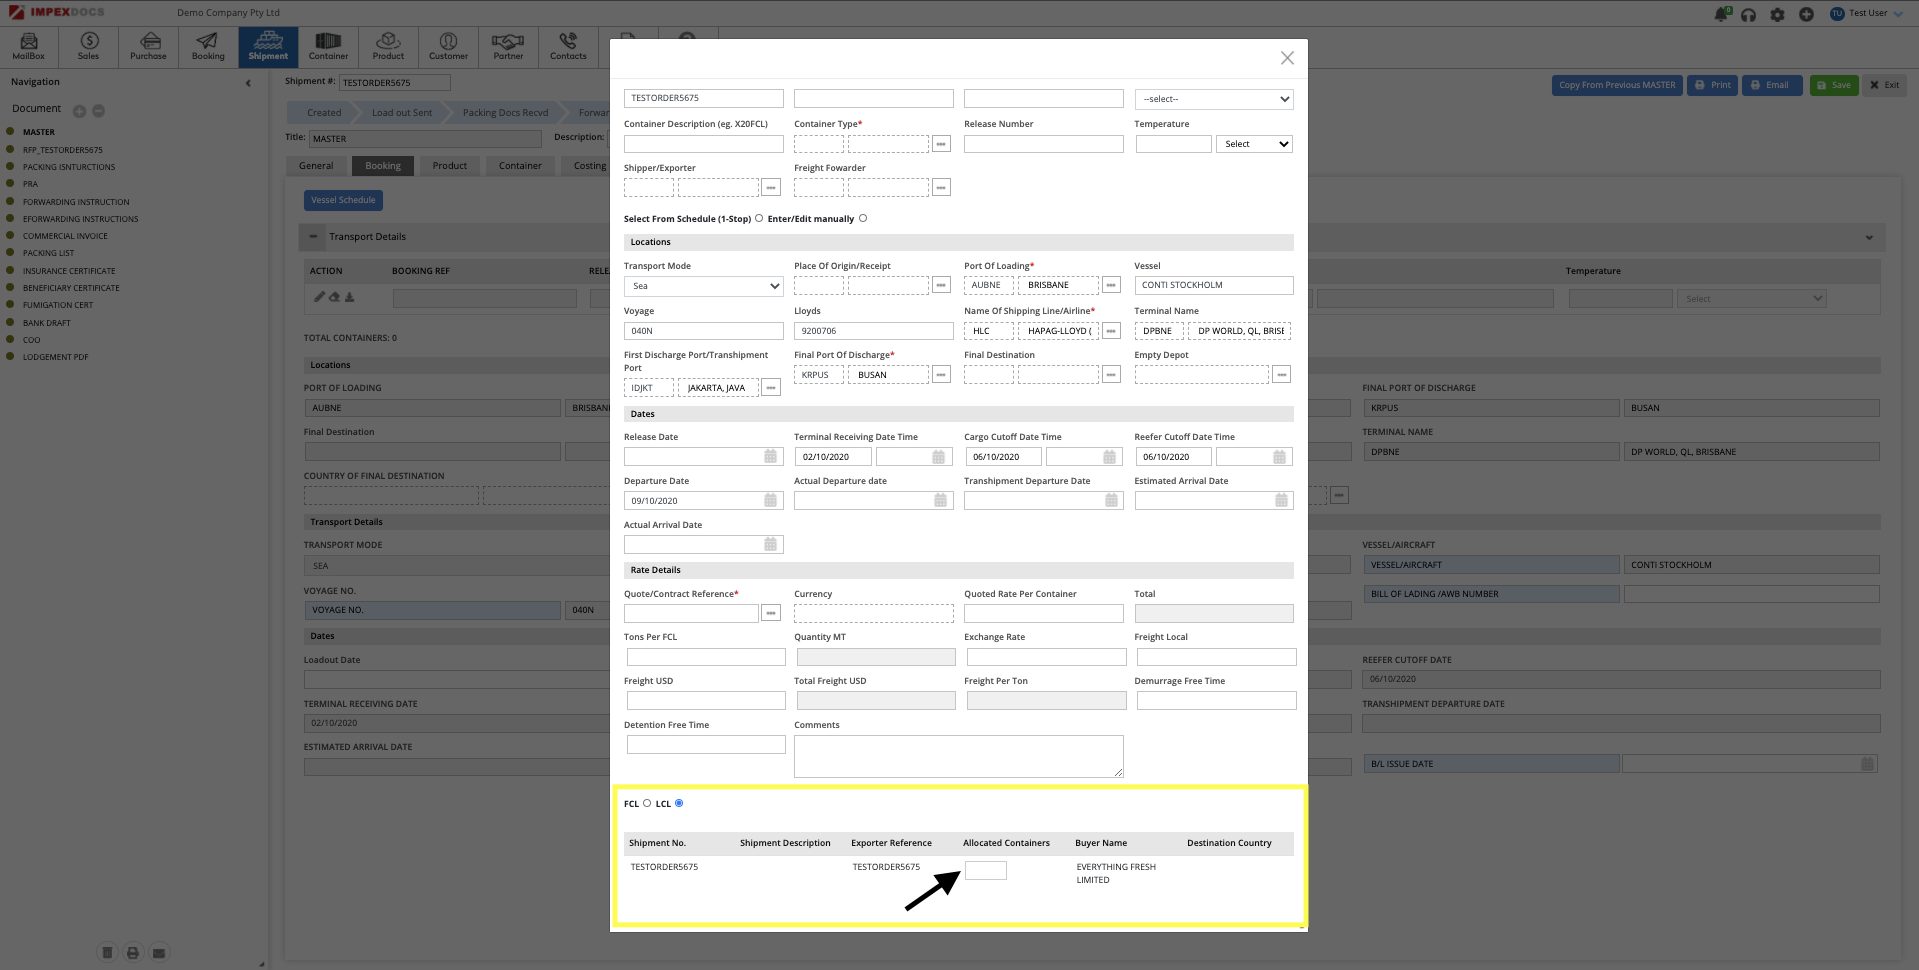This screenshot has width=1919, height=970.
Task: Click the Vessel CONTI STOCKHOLM field
Action: (x=1214, y=285)
